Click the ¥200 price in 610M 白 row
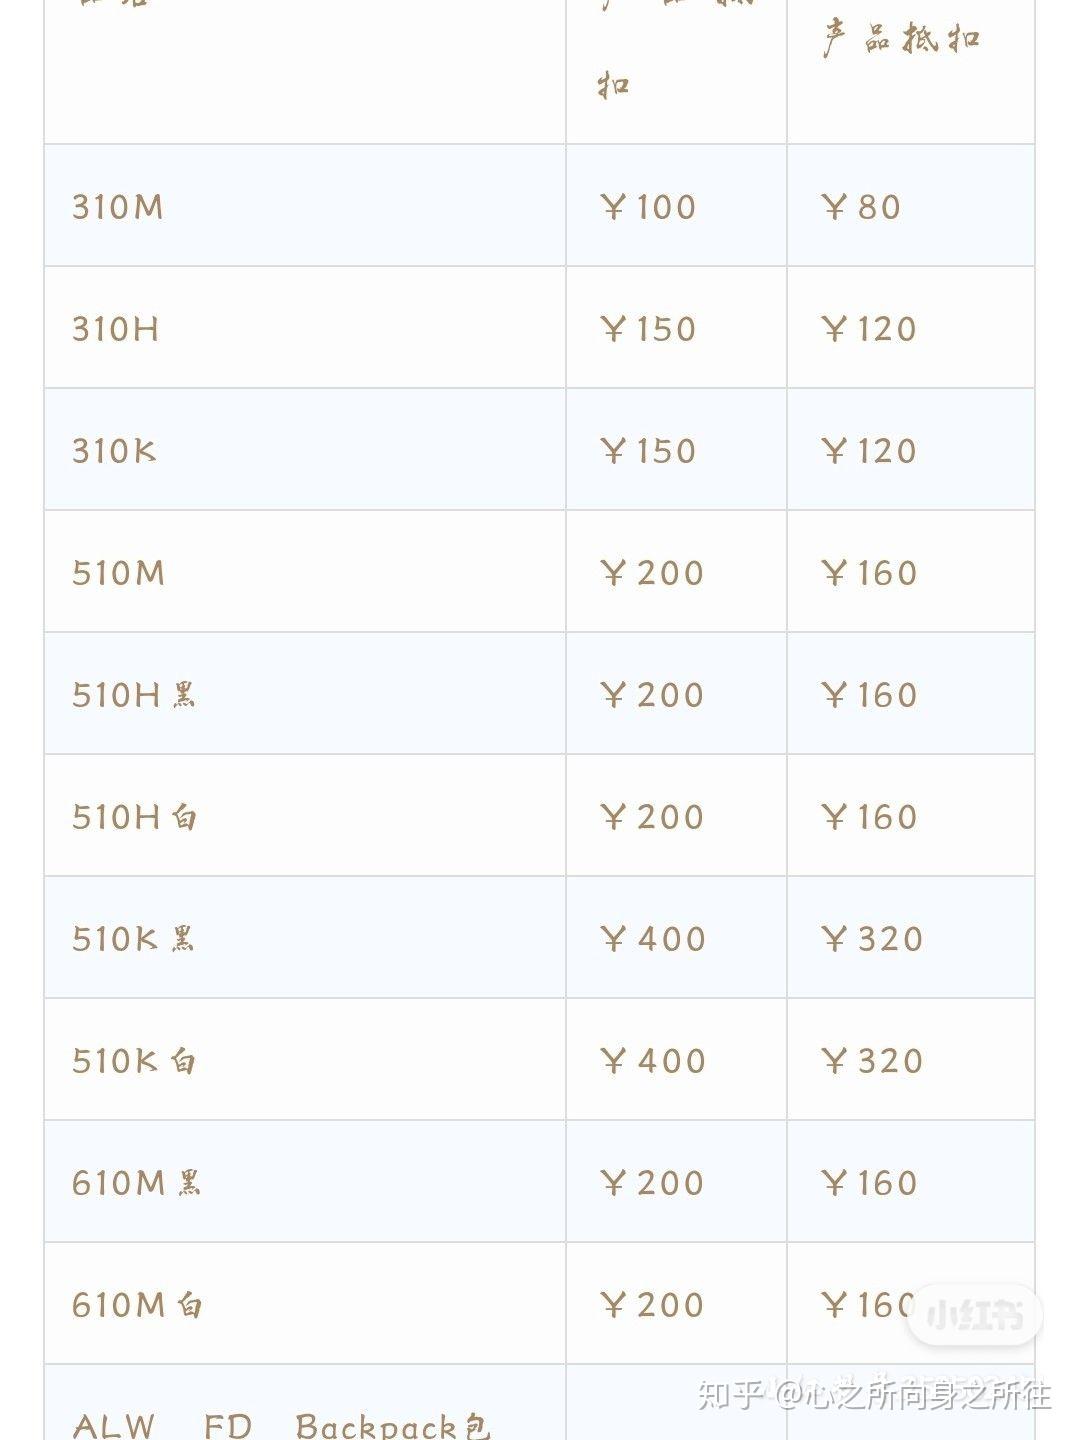This screenshot has height=1440, width=1080. (652, 1305)
